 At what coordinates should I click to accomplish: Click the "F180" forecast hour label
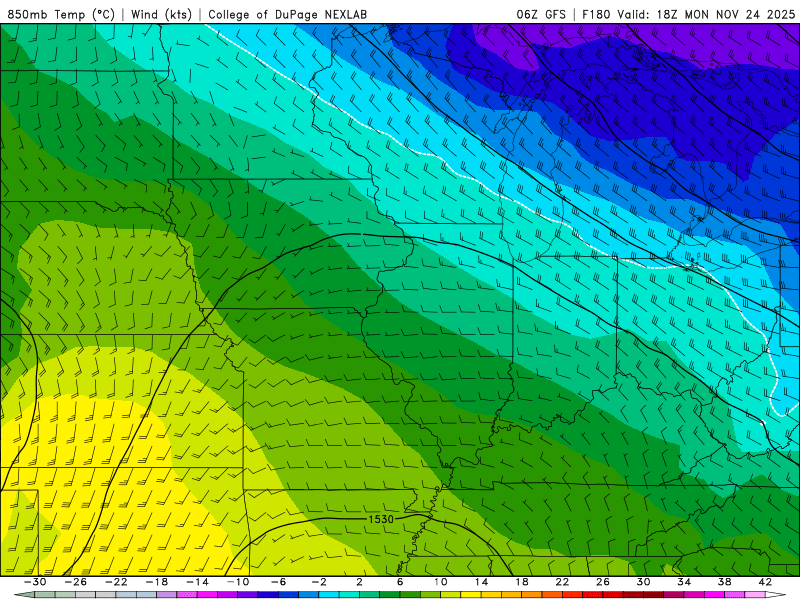[596, 14]
